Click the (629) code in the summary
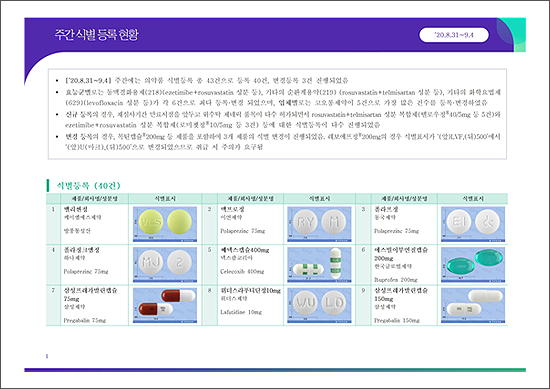 click(x=73, y=102)
